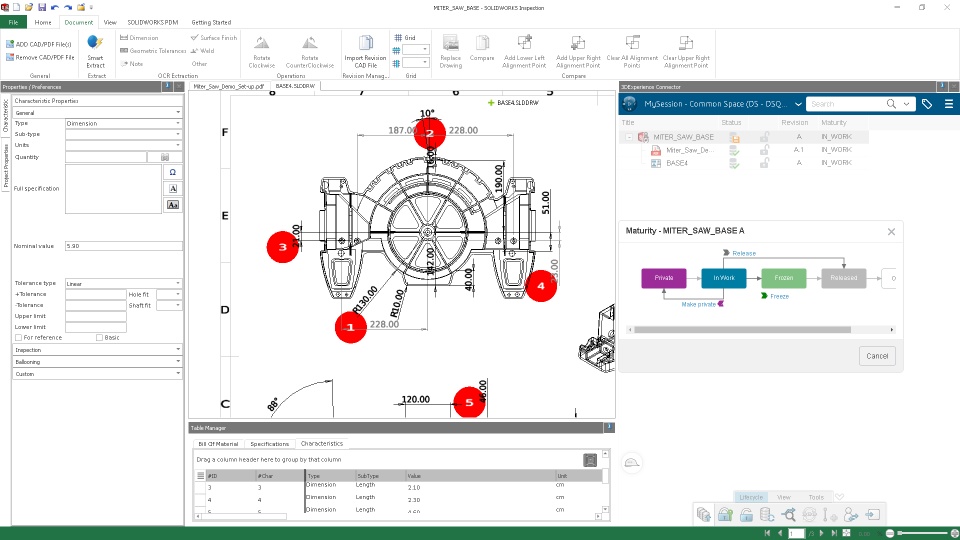Open the File menu

coord(13,22)
